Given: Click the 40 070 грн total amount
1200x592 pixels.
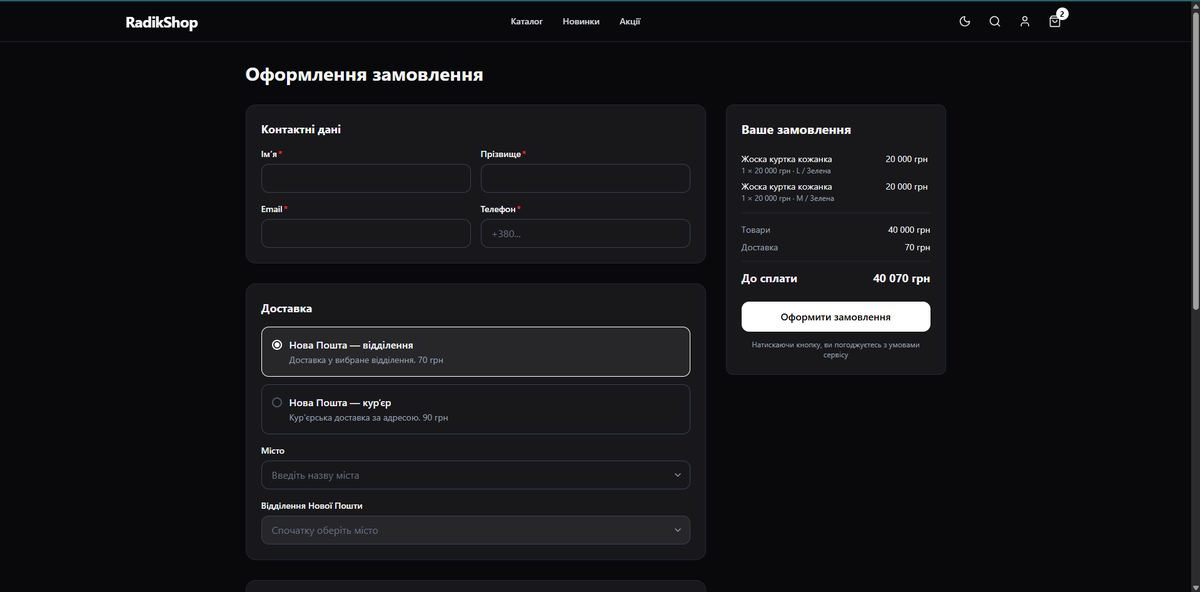Looking at the screenshot, I should [x=901, y=279].
